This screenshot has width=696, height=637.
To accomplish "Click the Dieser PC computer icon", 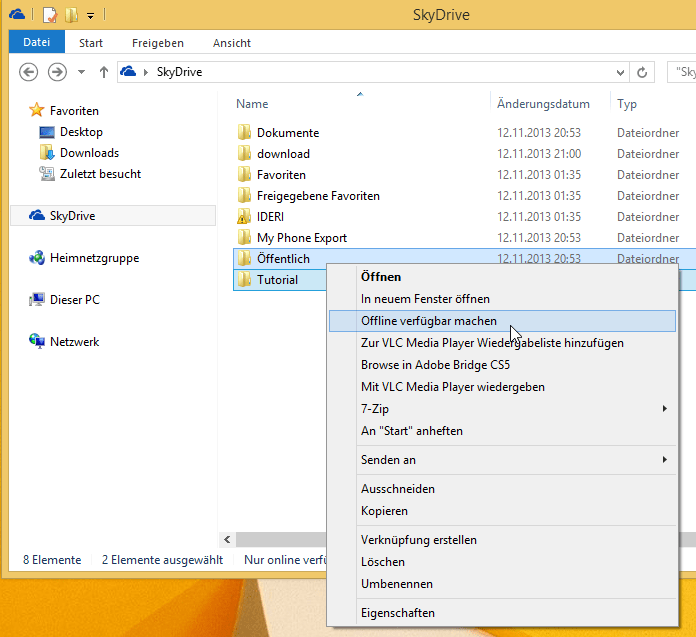I will [36, 300].
